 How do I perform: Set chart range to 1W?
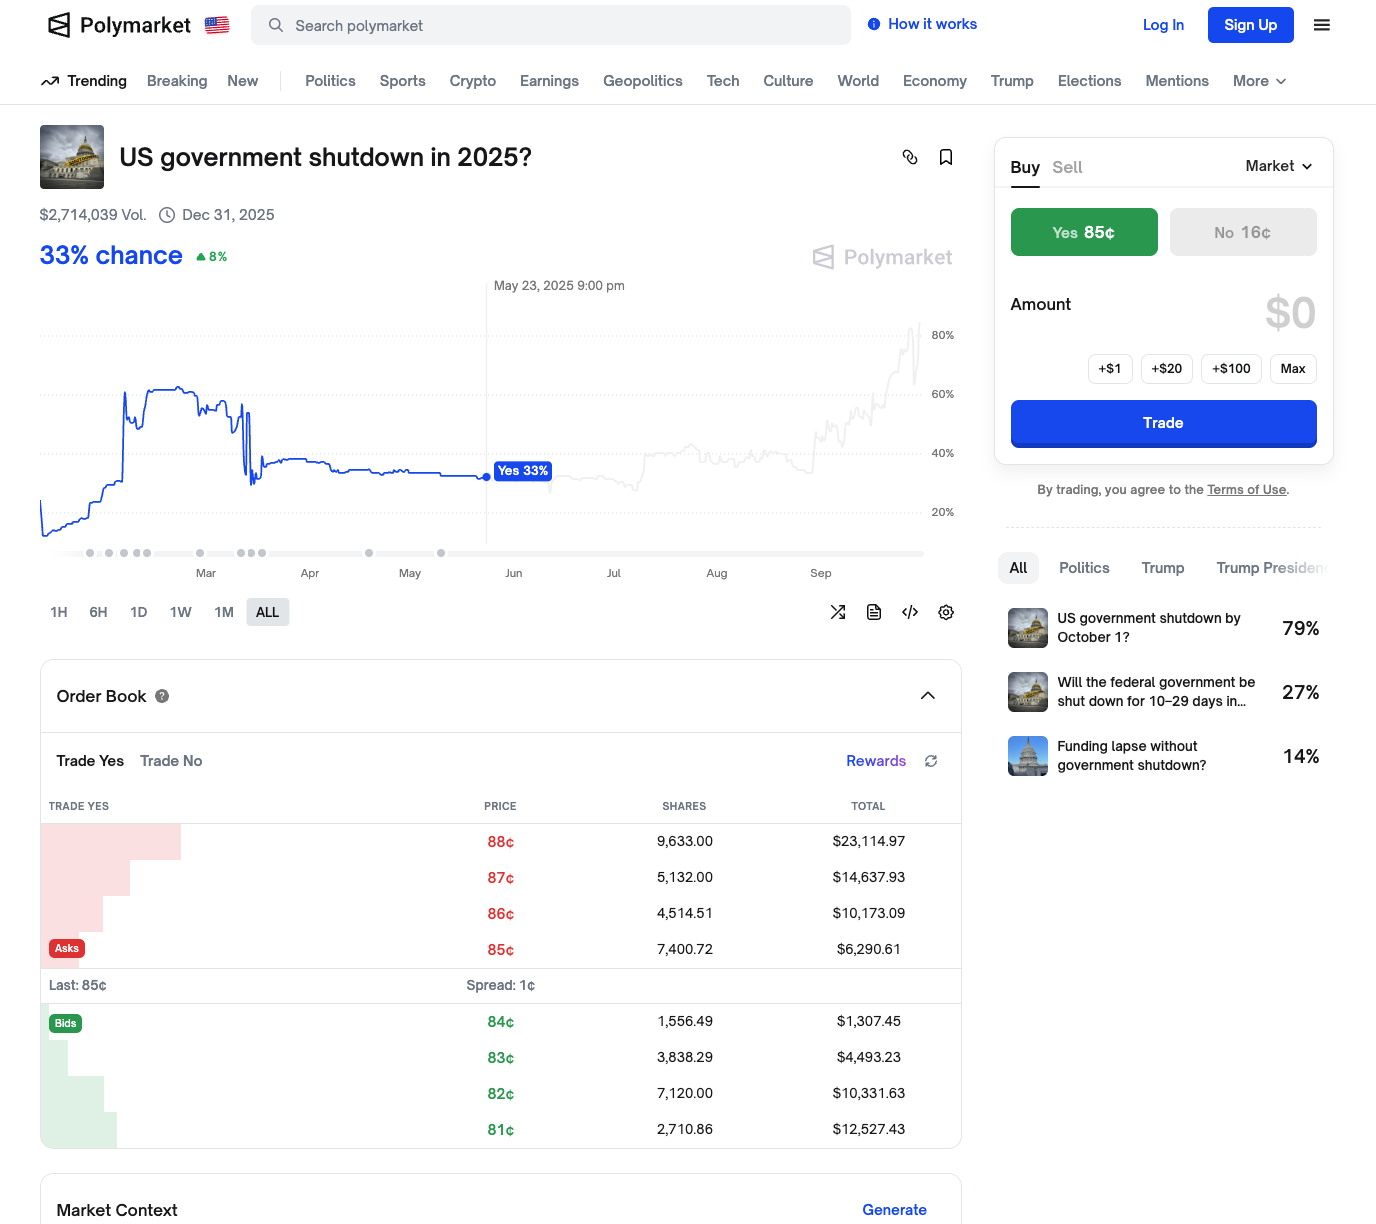180,612
